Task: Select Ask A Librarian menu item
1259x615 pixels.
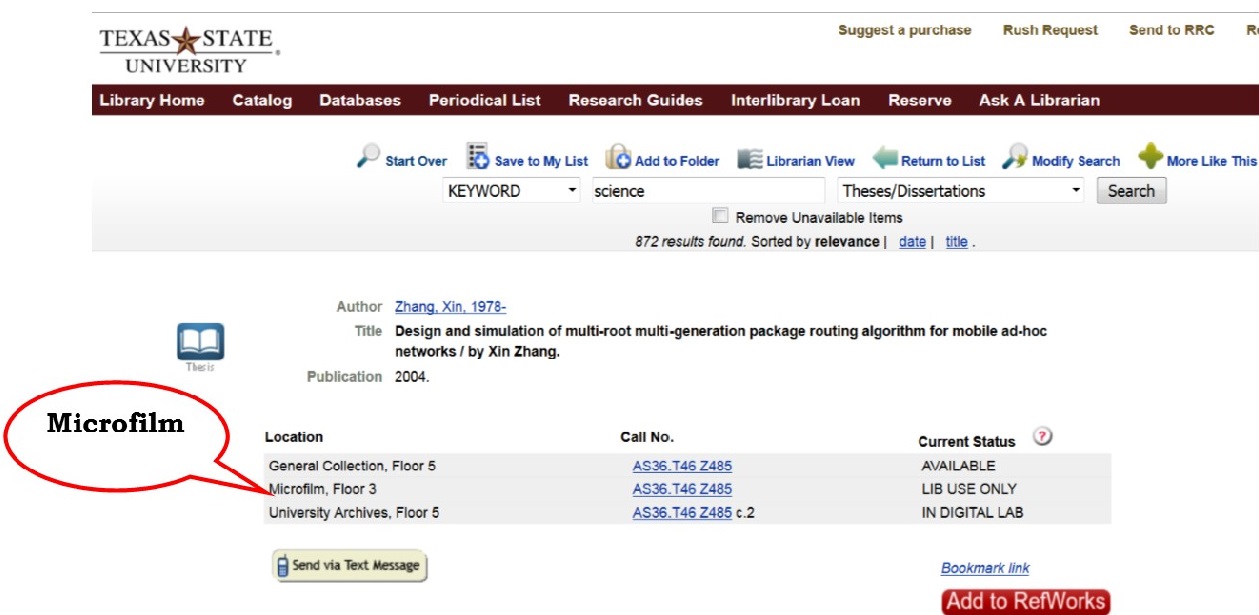Action: [1039, 100]
